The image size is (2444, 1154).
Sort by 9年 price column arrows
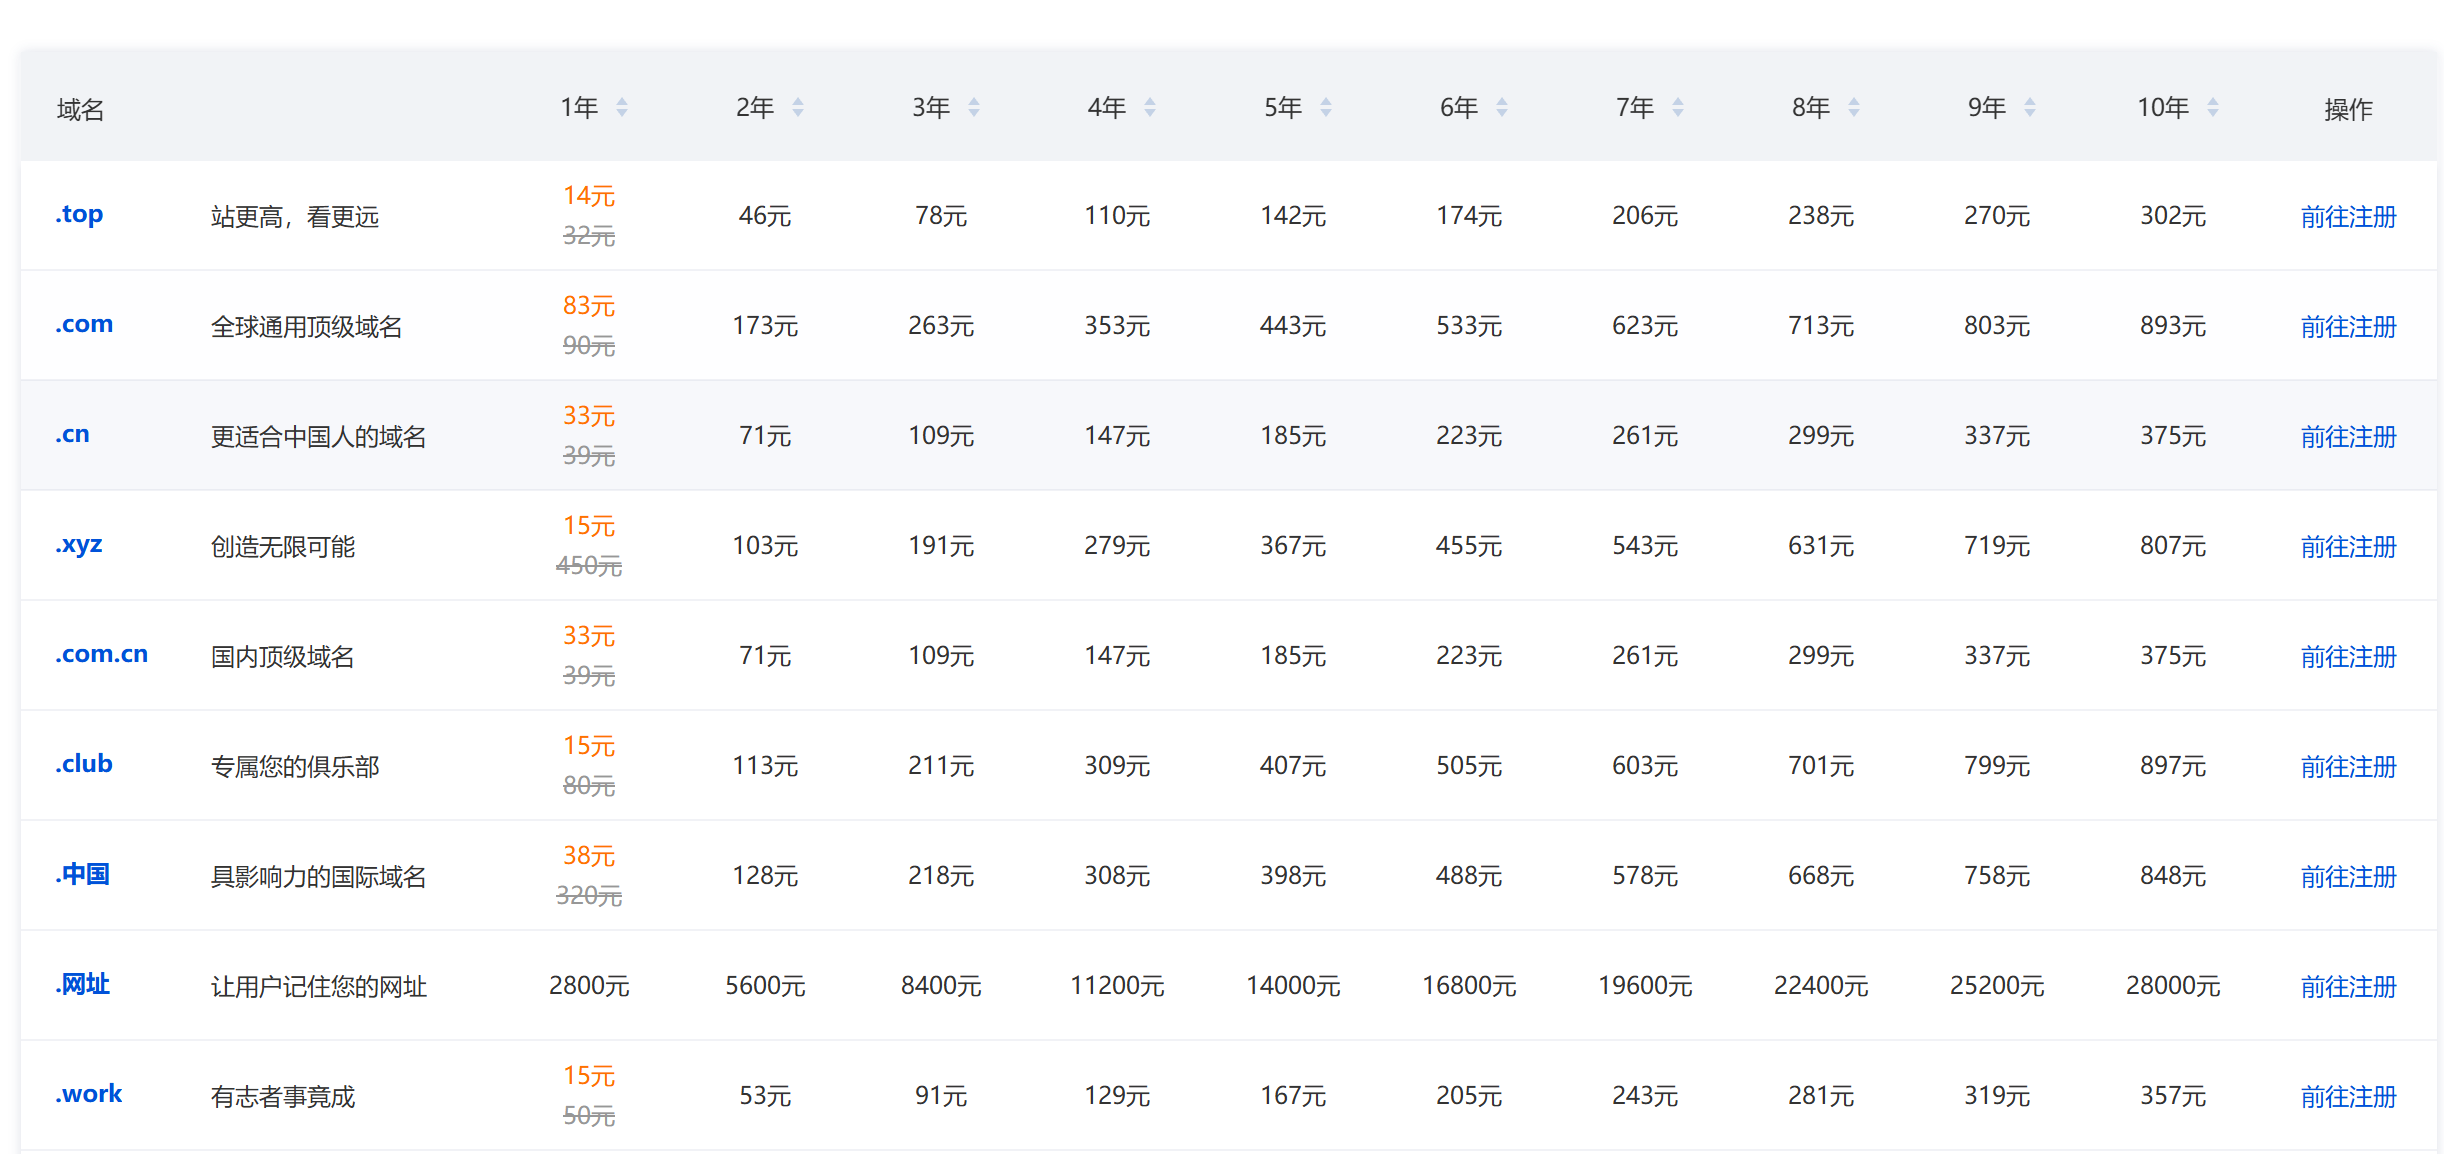[2030, 107]
